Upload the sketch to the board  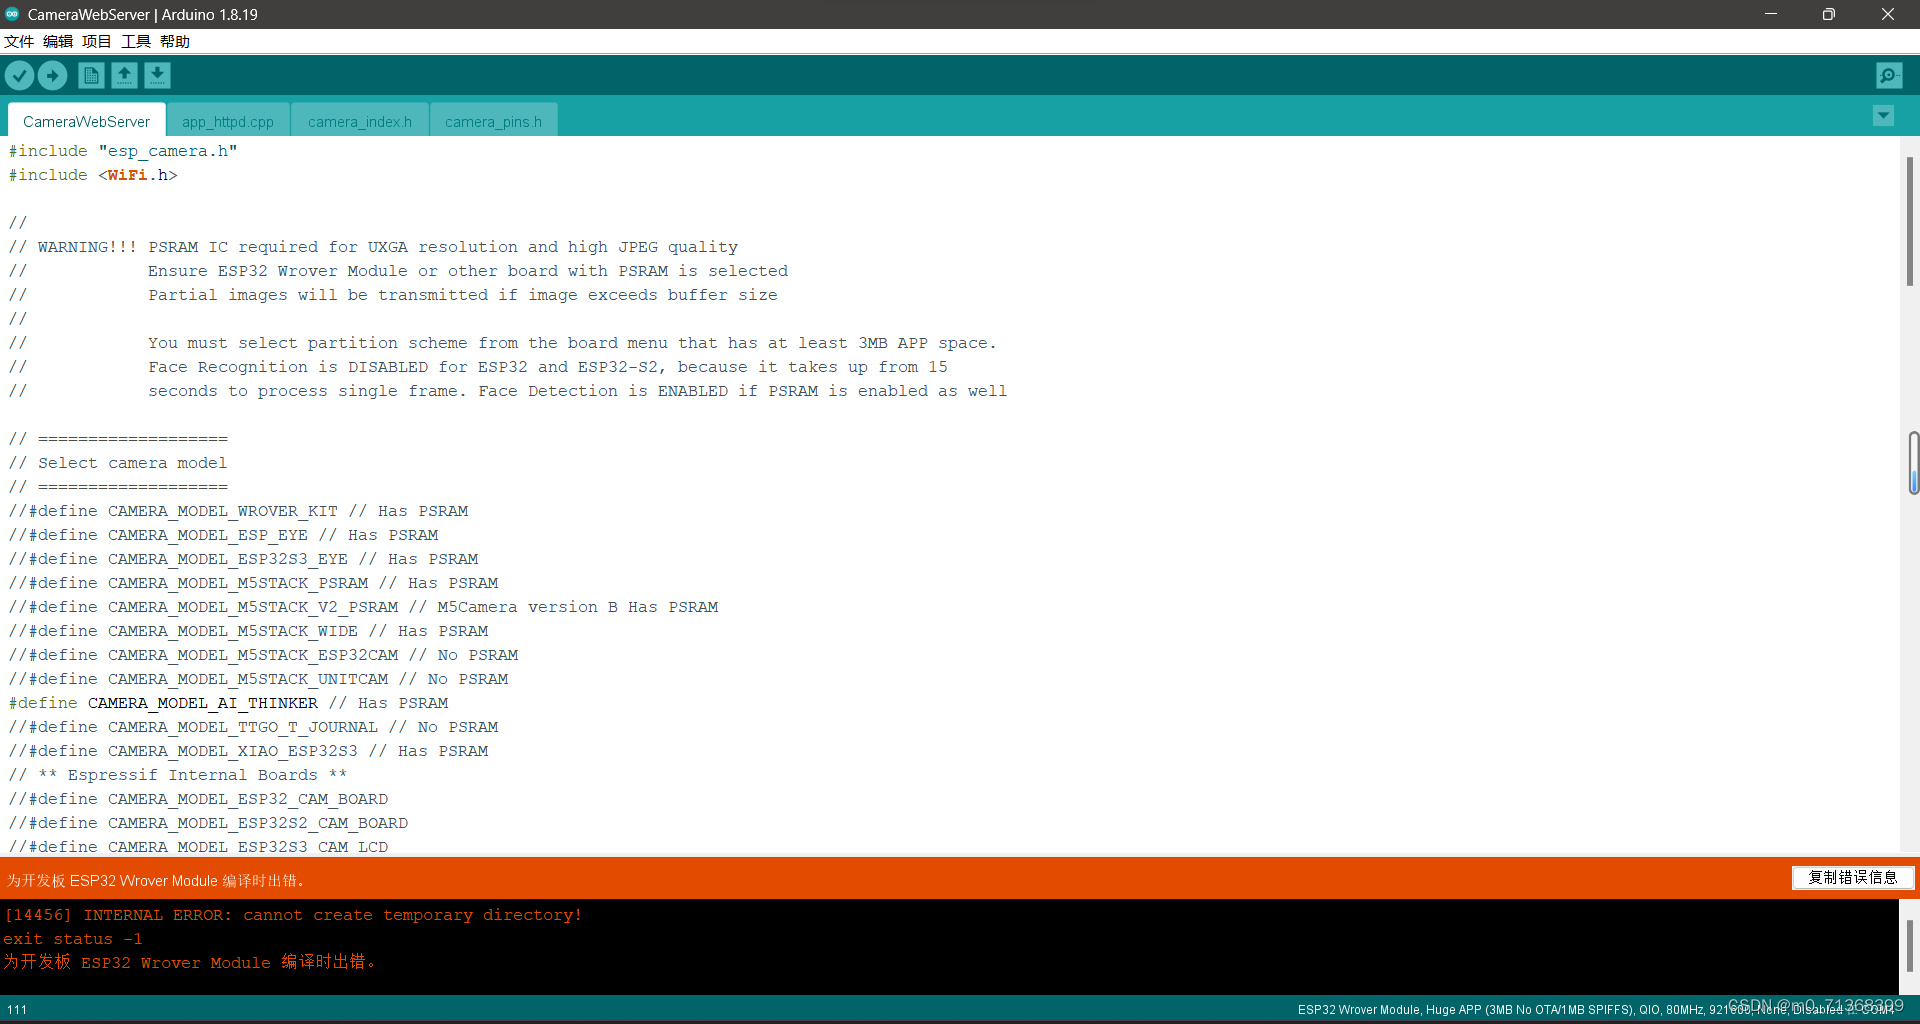pos(52,75)
